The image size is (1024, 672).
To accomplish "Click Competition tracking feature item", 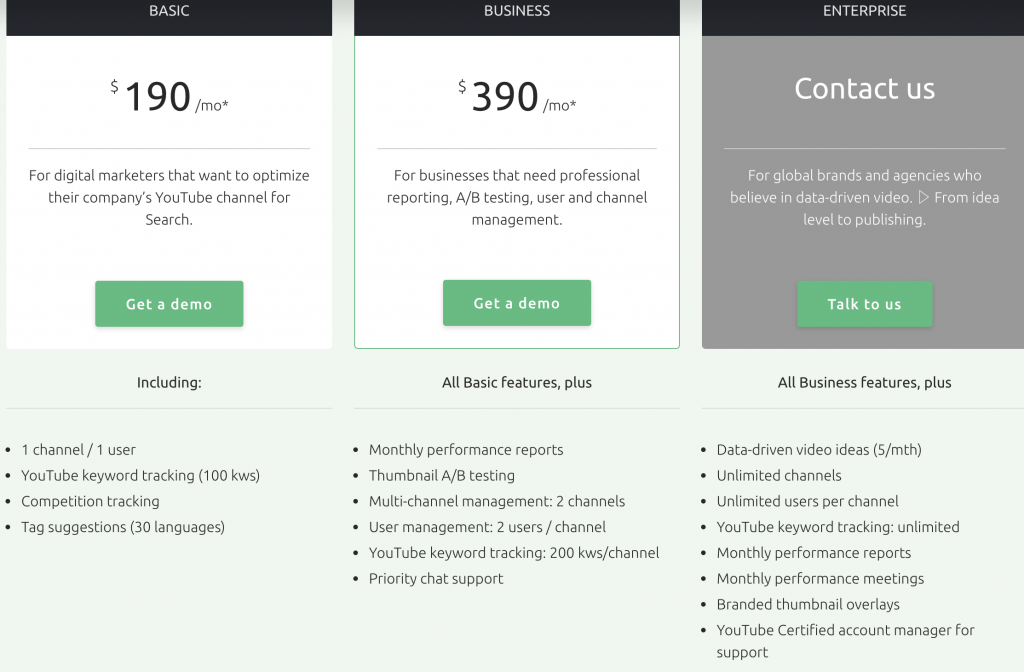I will pyautogui.click(x=90, y=501).
